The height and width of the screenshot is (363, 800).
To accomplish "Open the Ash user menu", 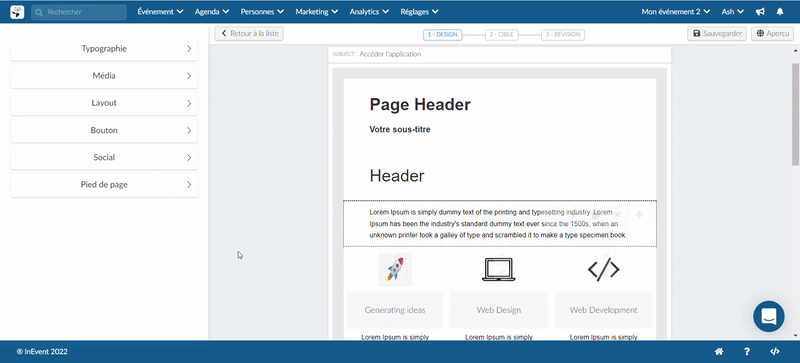I will [x=733, y=12].
